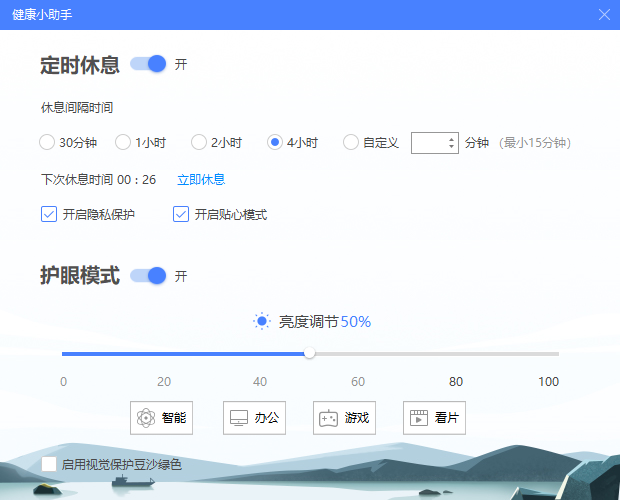Click the brightness sun icon
The width and height of the screenshot is (620, 500).
click(x=262, y=321)
